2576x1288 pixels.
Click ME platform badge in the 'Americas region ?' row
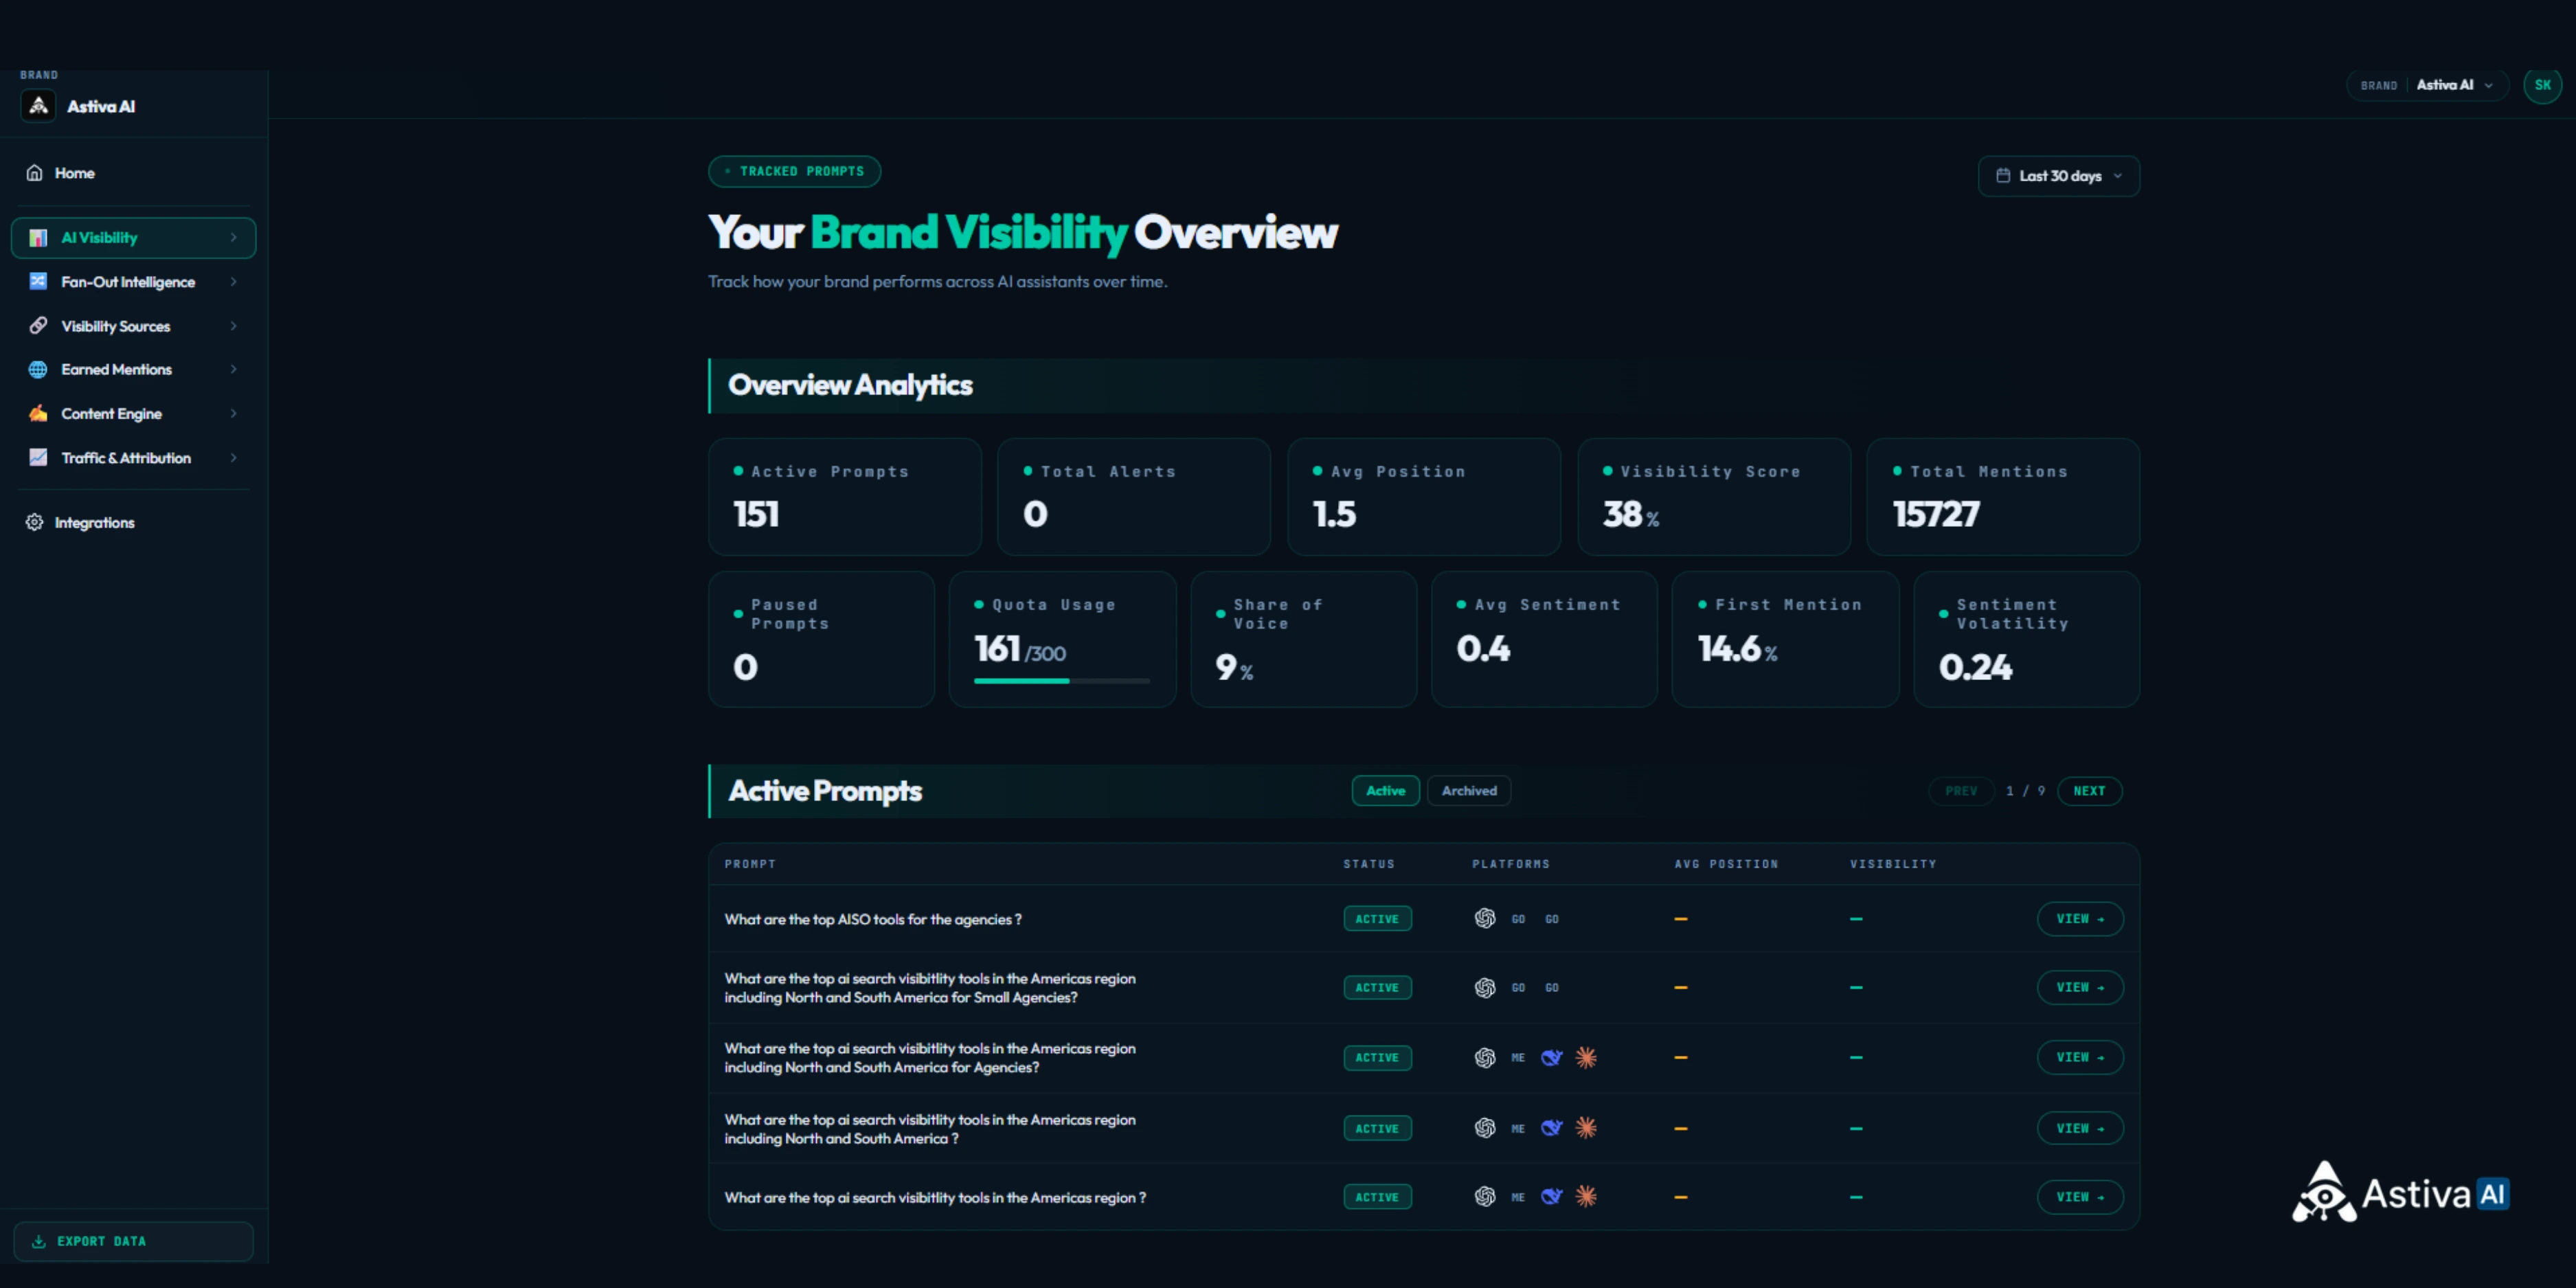point(1518,1197)
